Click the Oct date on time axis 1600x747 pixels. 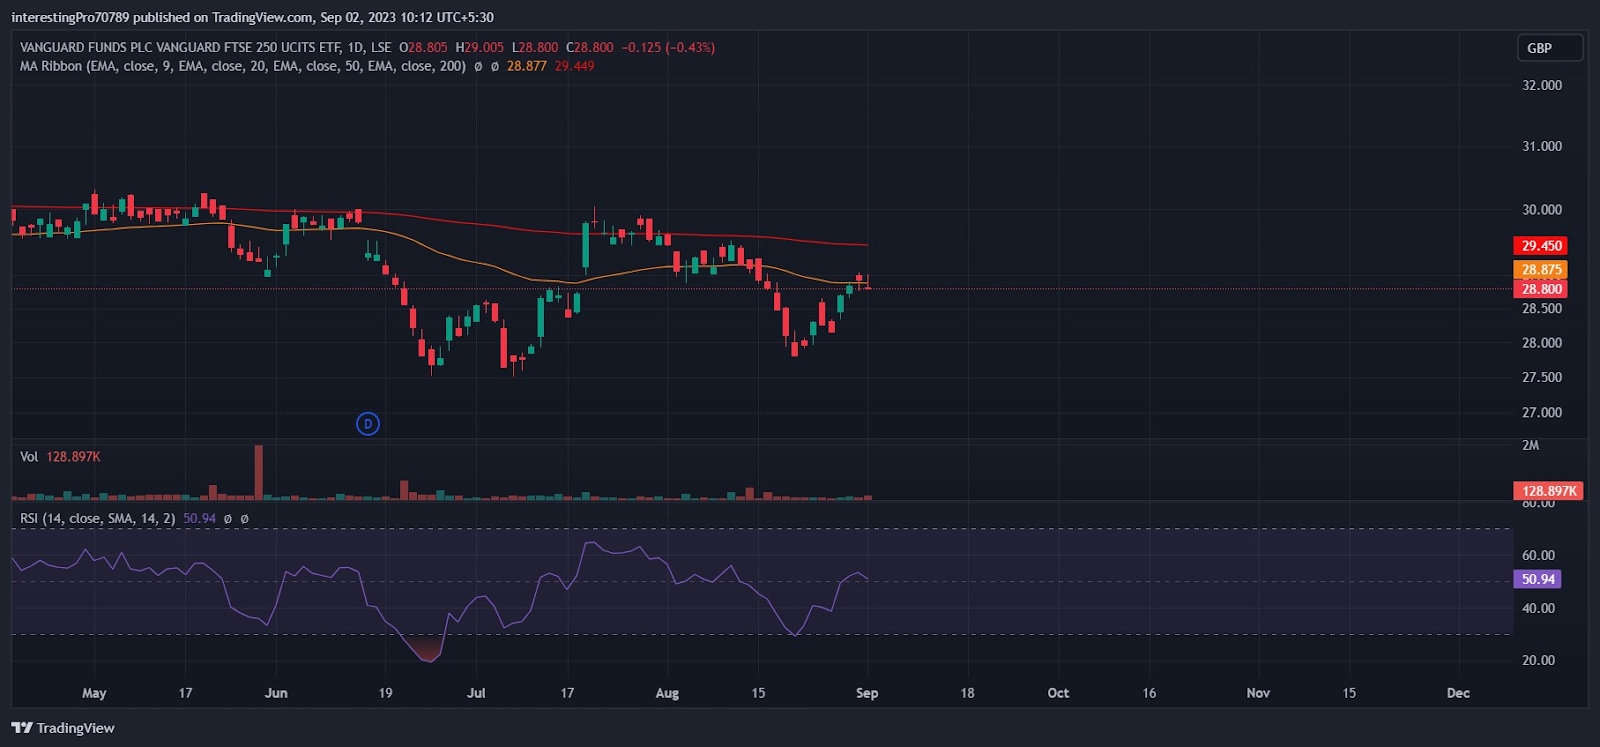coord(1058,693)
